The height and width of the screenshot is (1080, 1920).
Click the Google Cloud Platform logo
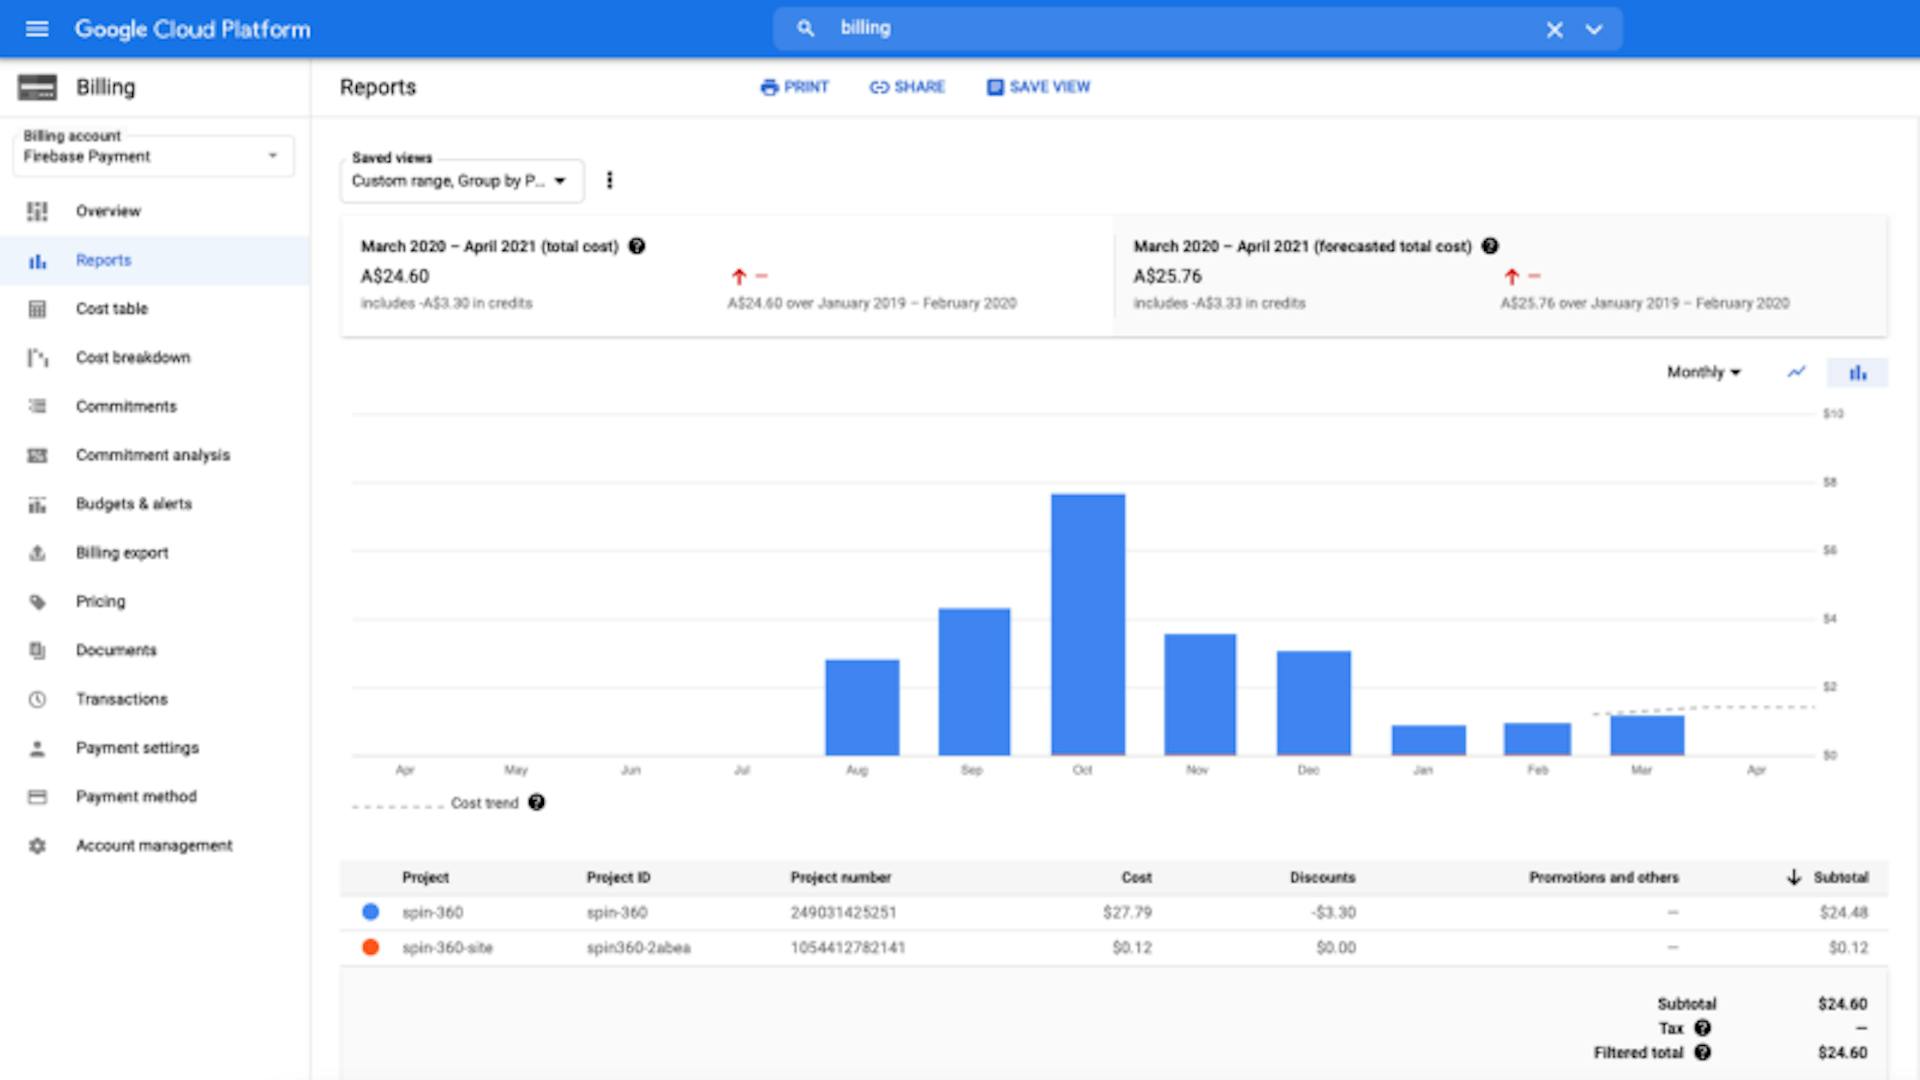[193, 29]
